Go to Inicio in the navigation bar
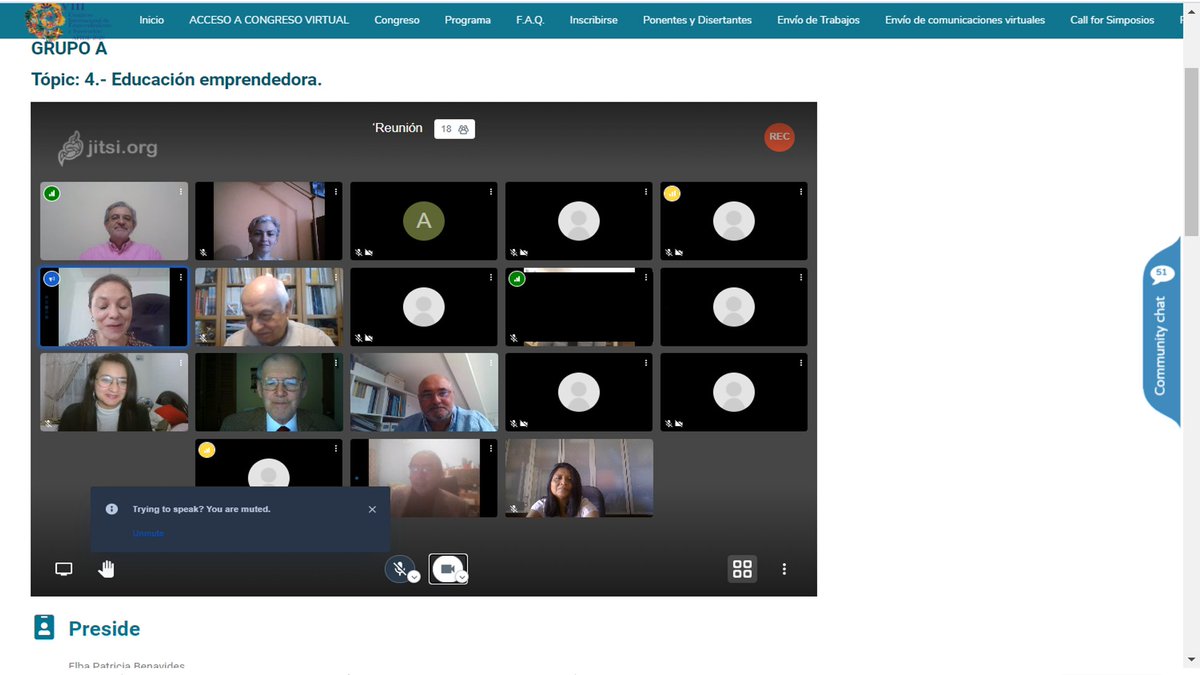 [x=152, y=20]
